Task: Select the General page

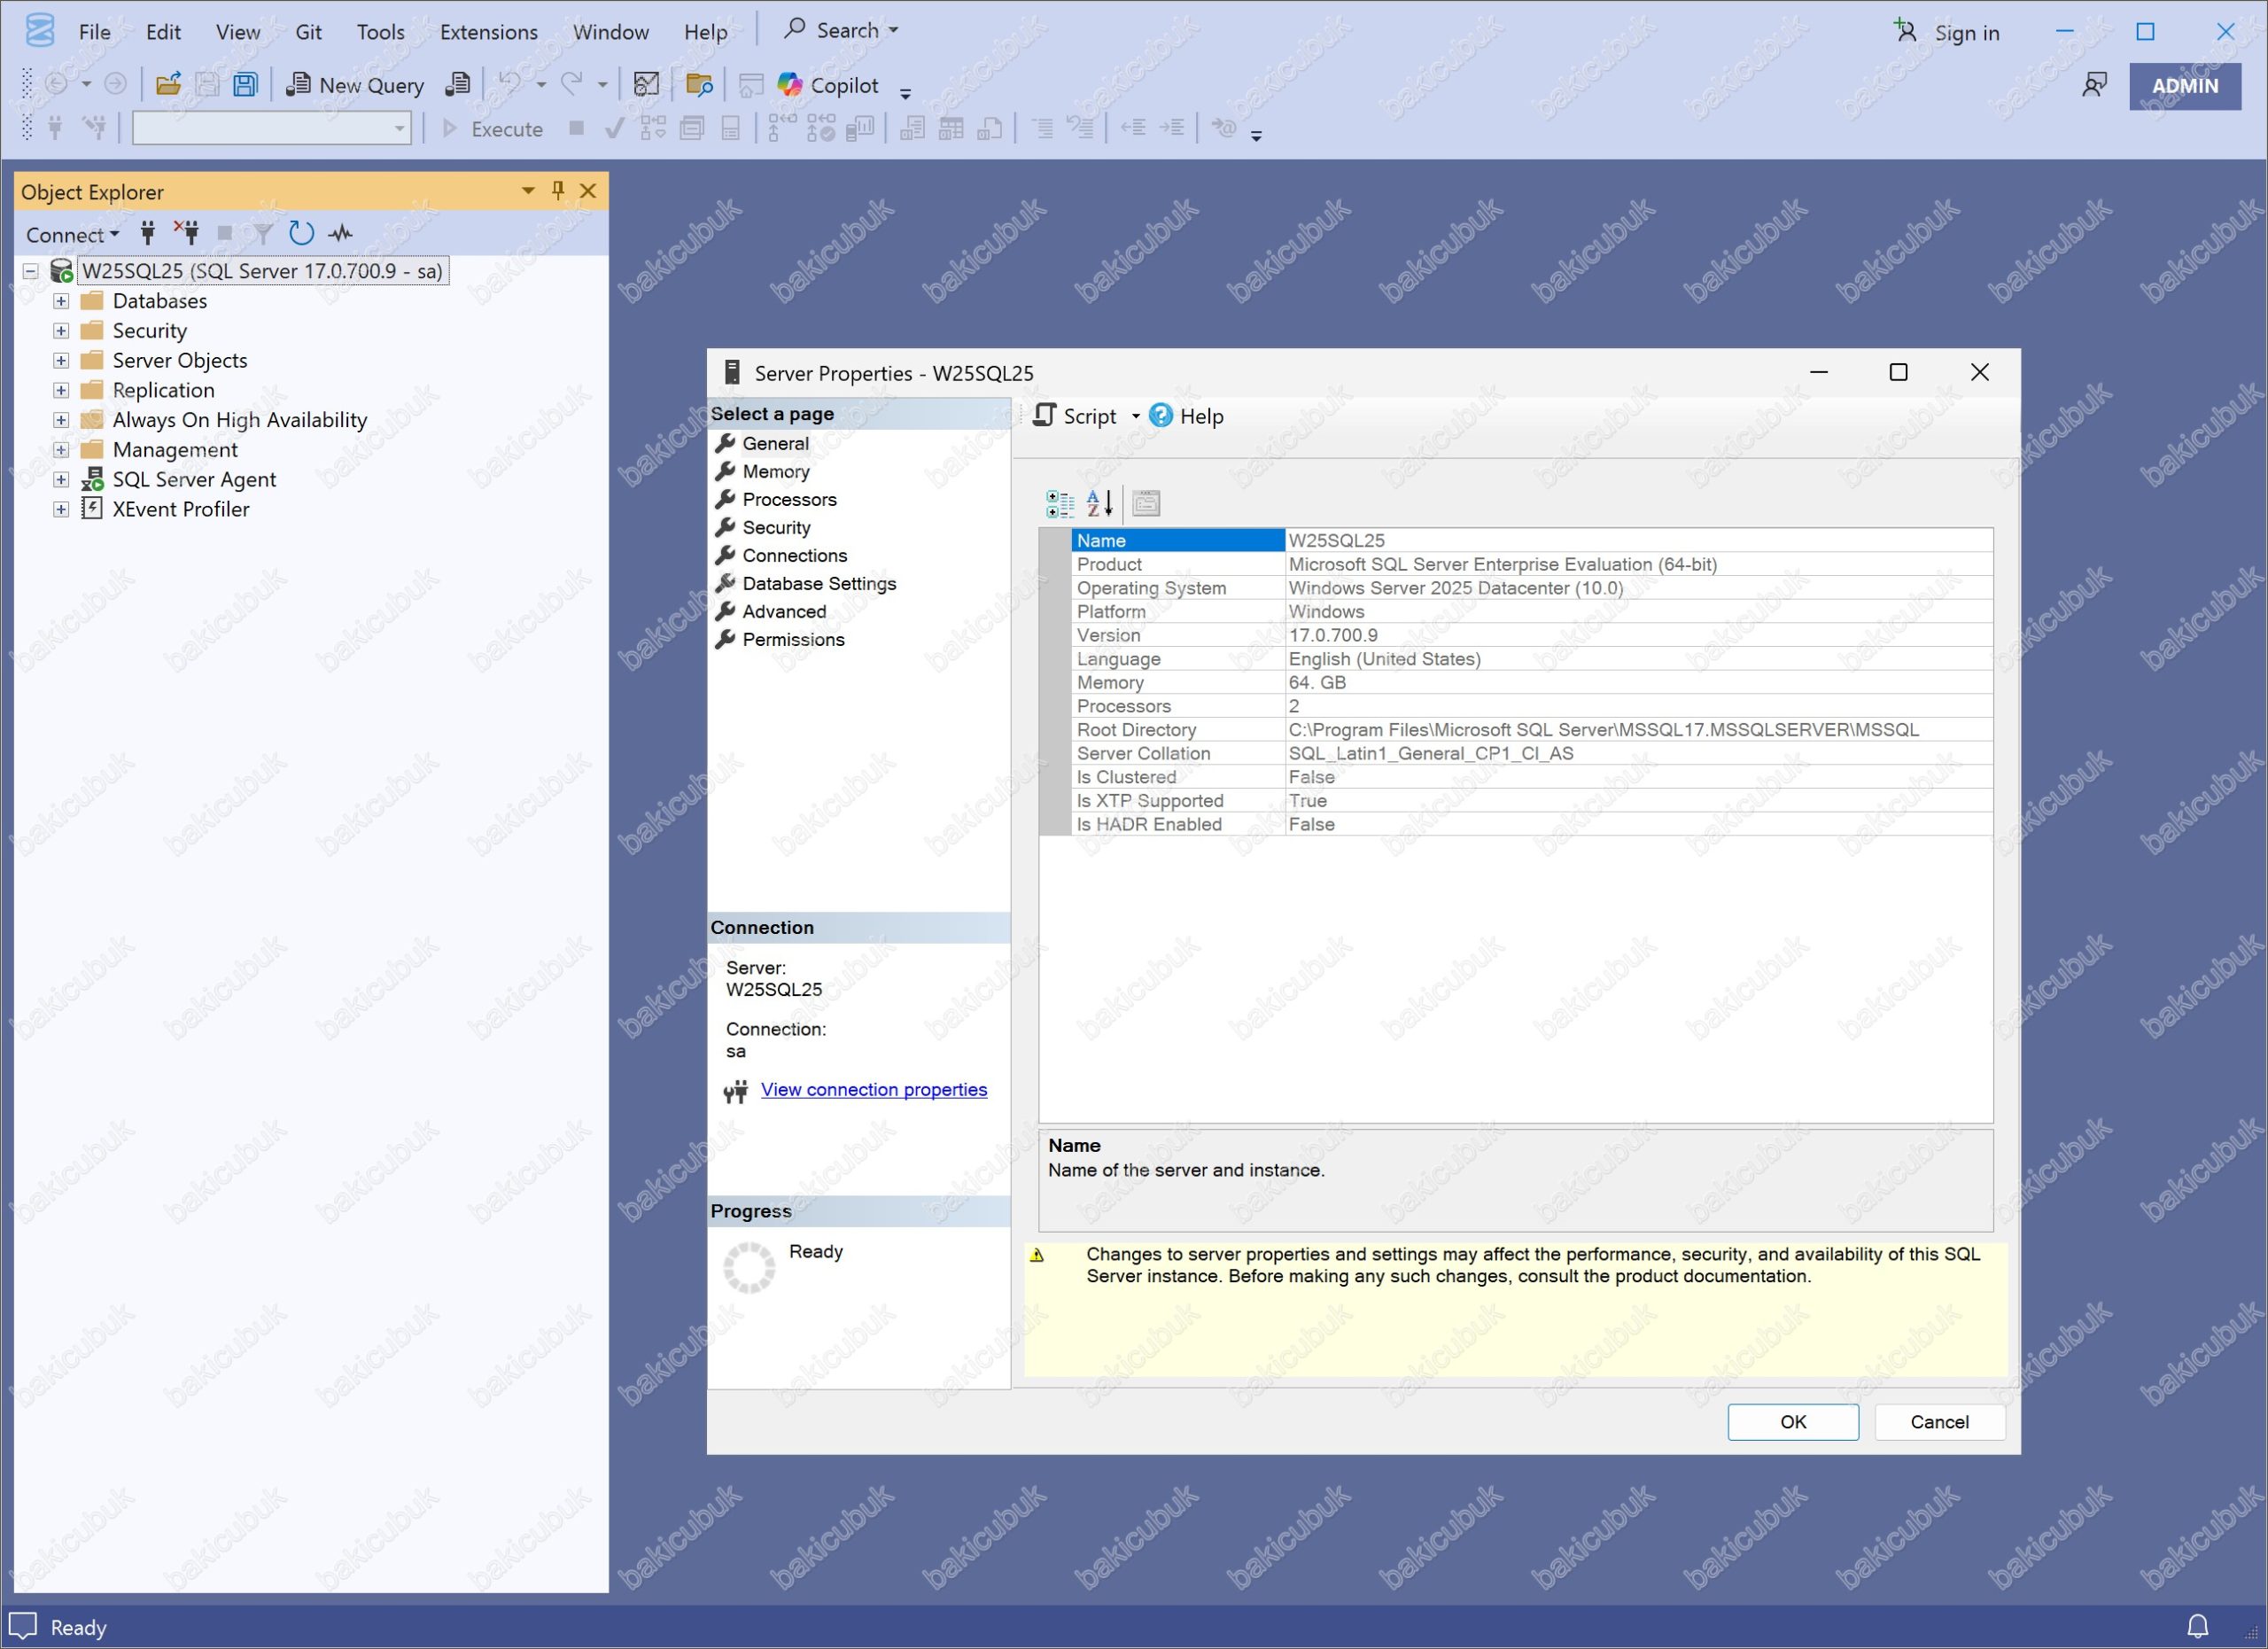Action: click(775, 443)
